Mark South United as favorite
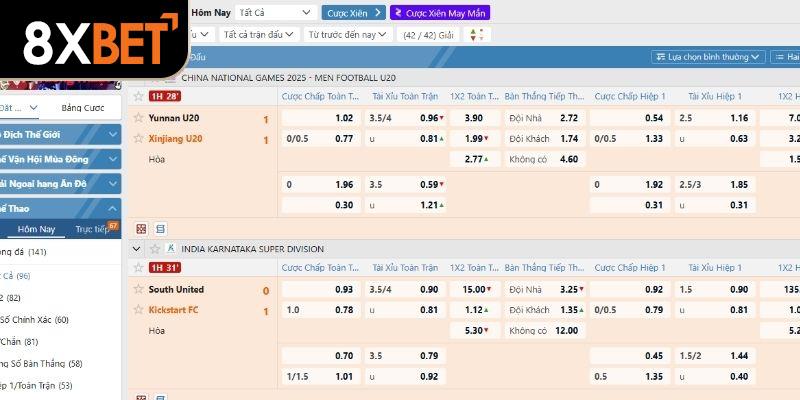 138,290
